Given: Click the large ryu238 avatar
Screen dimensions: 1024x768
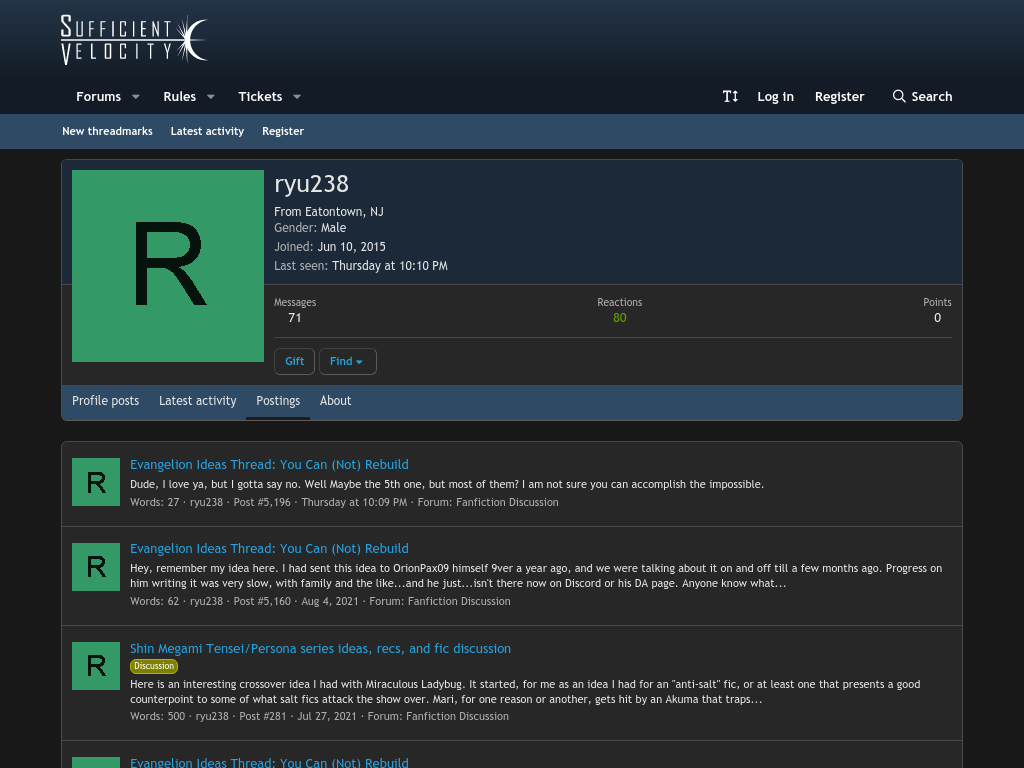Looking at the screenshot, I should coord(168,266).
